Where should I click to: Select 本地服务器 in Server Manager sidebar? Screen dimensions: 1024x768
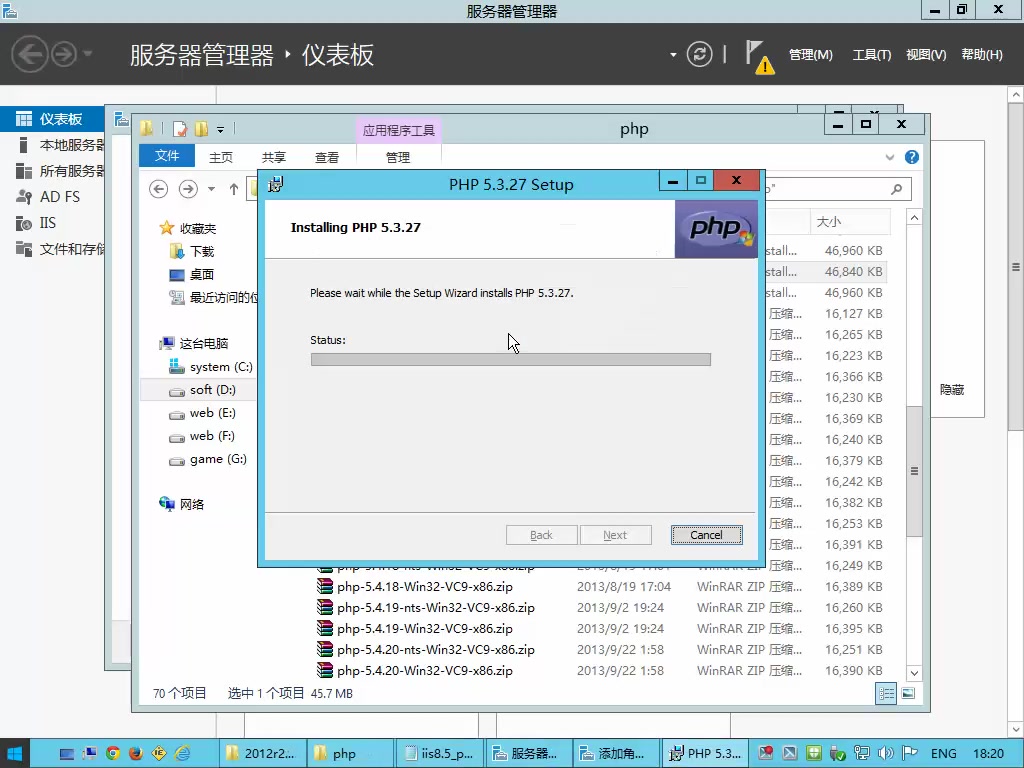(52, 145)
